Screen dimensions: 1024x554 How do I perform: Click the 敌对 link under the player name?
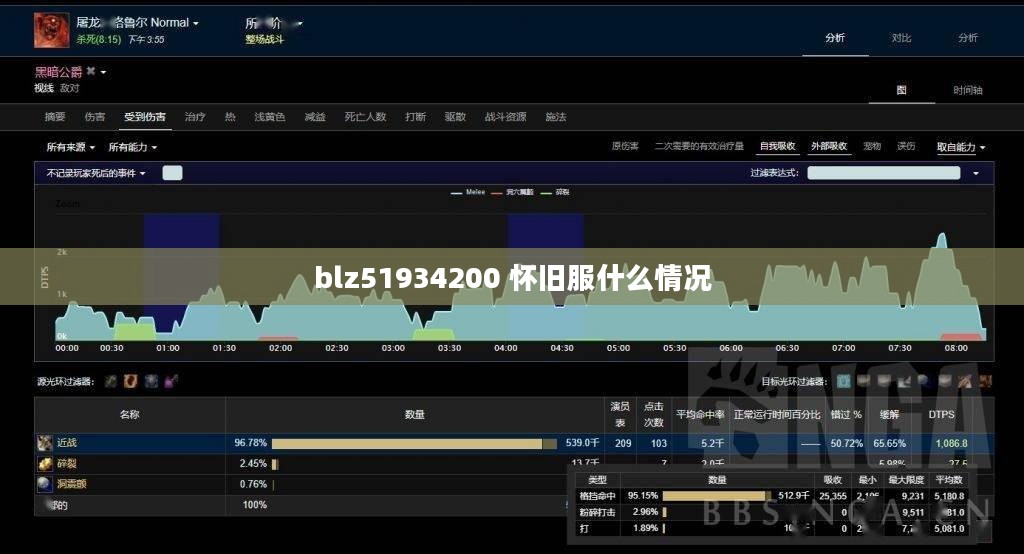69,88
